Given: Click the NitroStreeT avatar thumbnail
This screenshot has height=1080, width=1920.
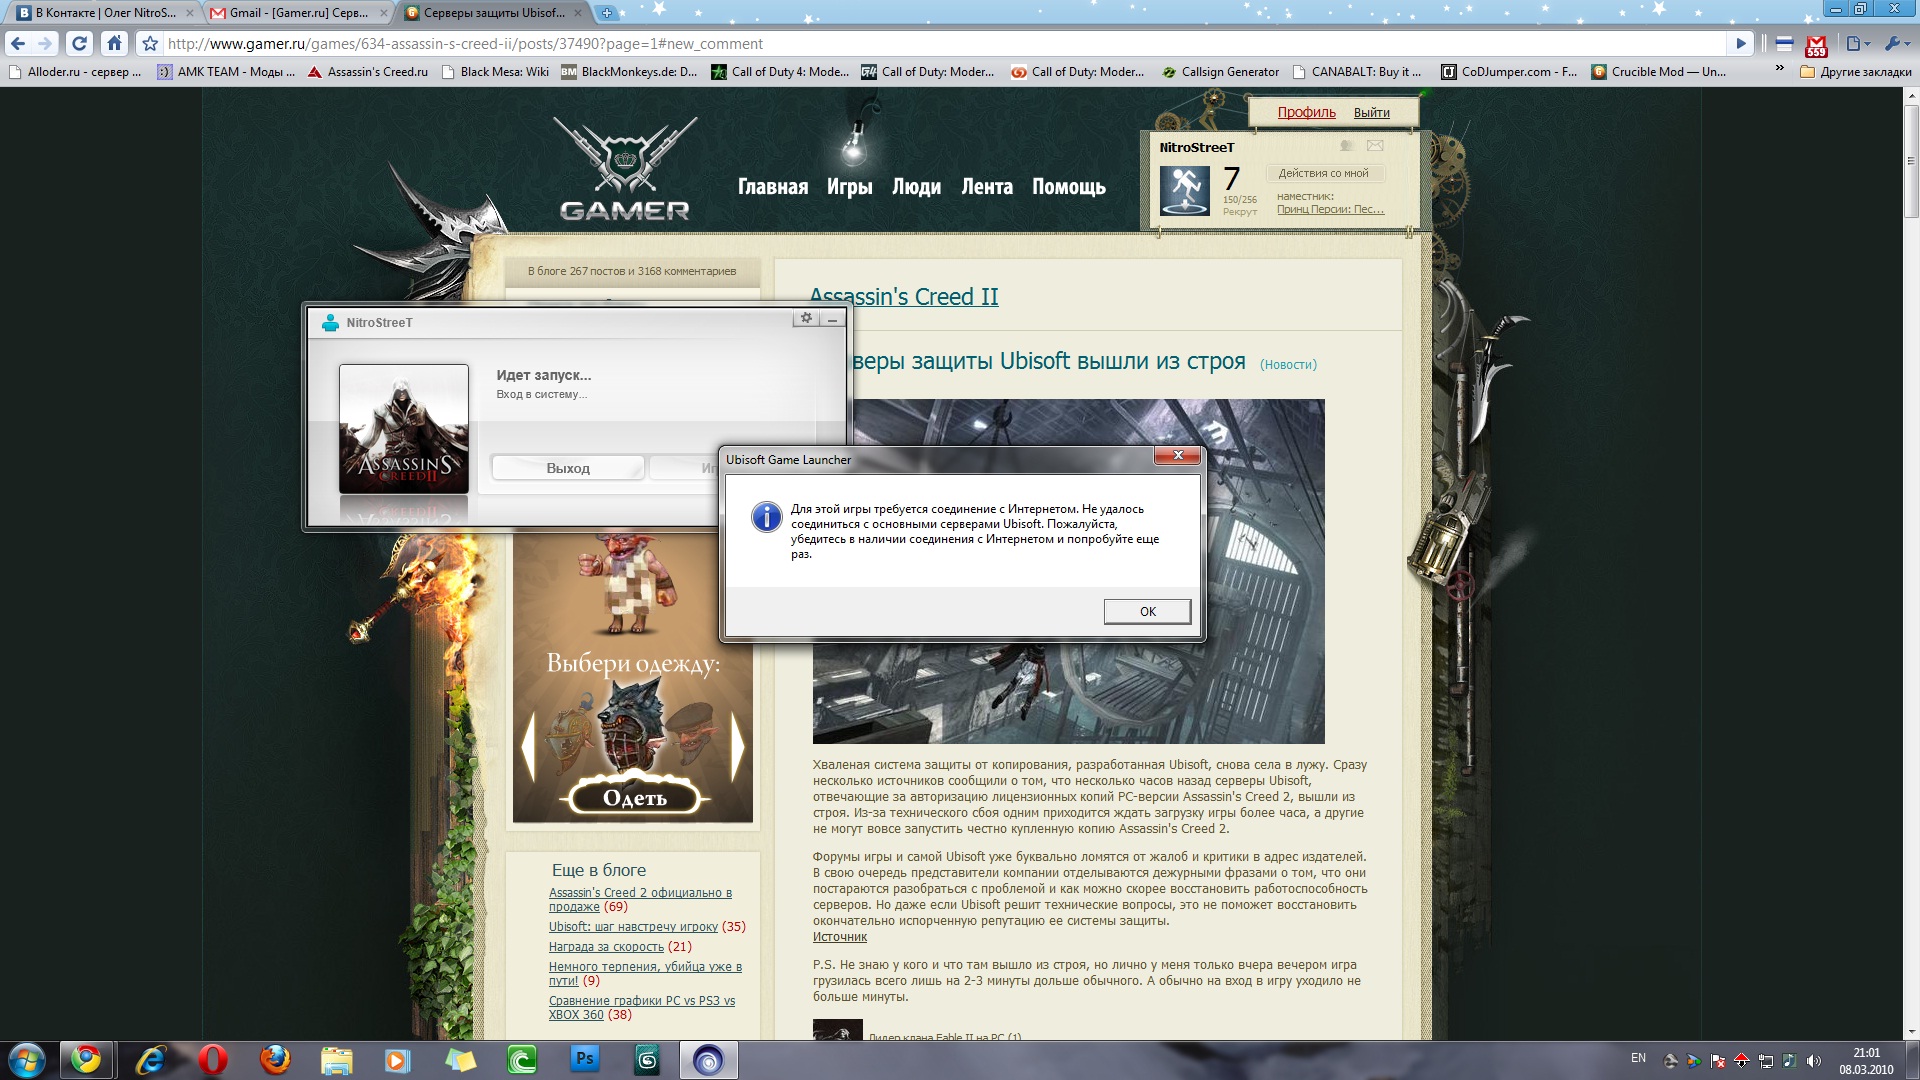Looking at the screenshot, I should pyautogui.click(x=1184, y=190).
